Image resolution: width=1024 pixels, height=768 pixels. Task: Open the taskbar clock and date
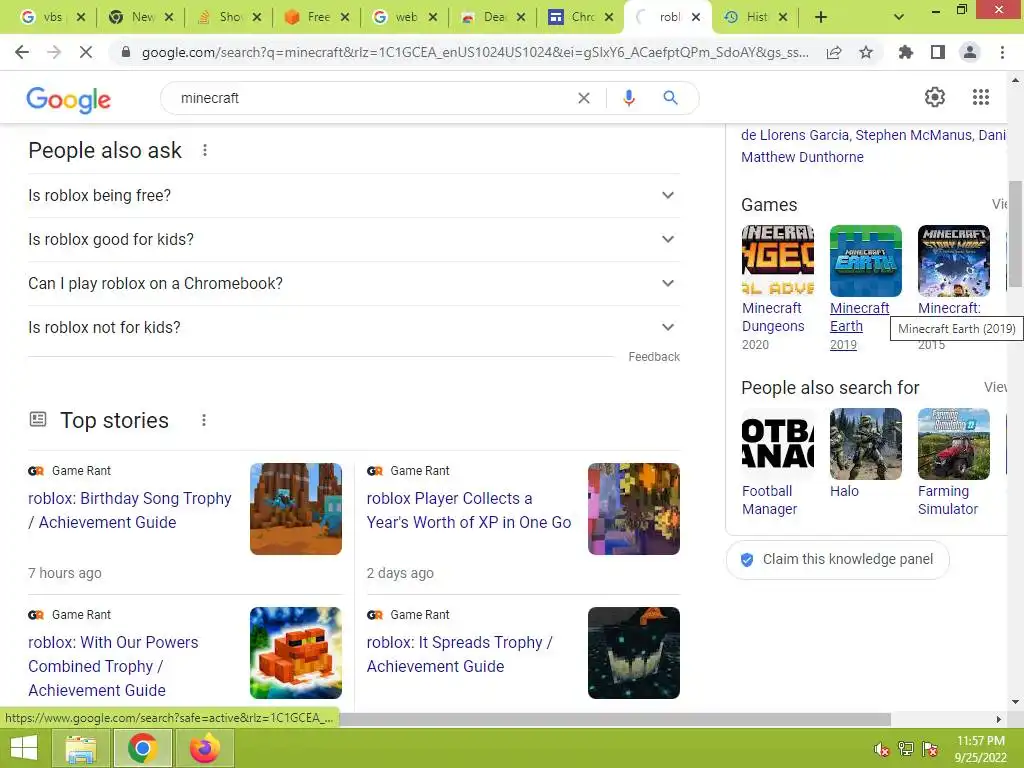[x=980, y=749]
